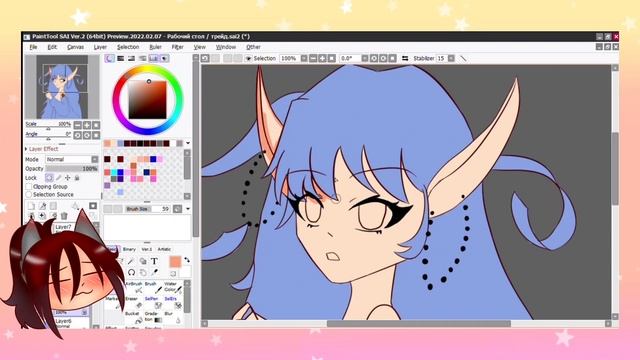Choose the AirBrush tool
The height and width of the screenshot is (360, 640).
[134, 287]
